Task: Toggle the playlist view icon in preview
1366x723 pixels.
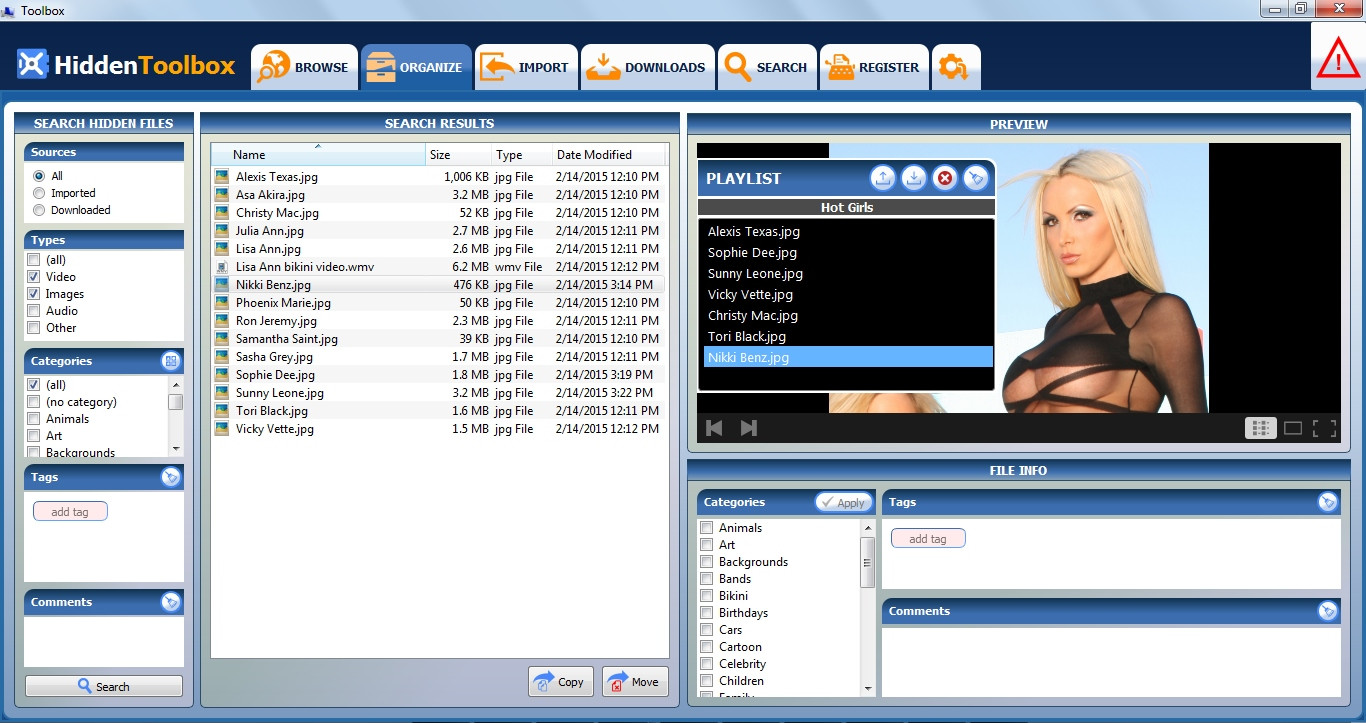Action: pyautogui.click(x=1260, y=428)
